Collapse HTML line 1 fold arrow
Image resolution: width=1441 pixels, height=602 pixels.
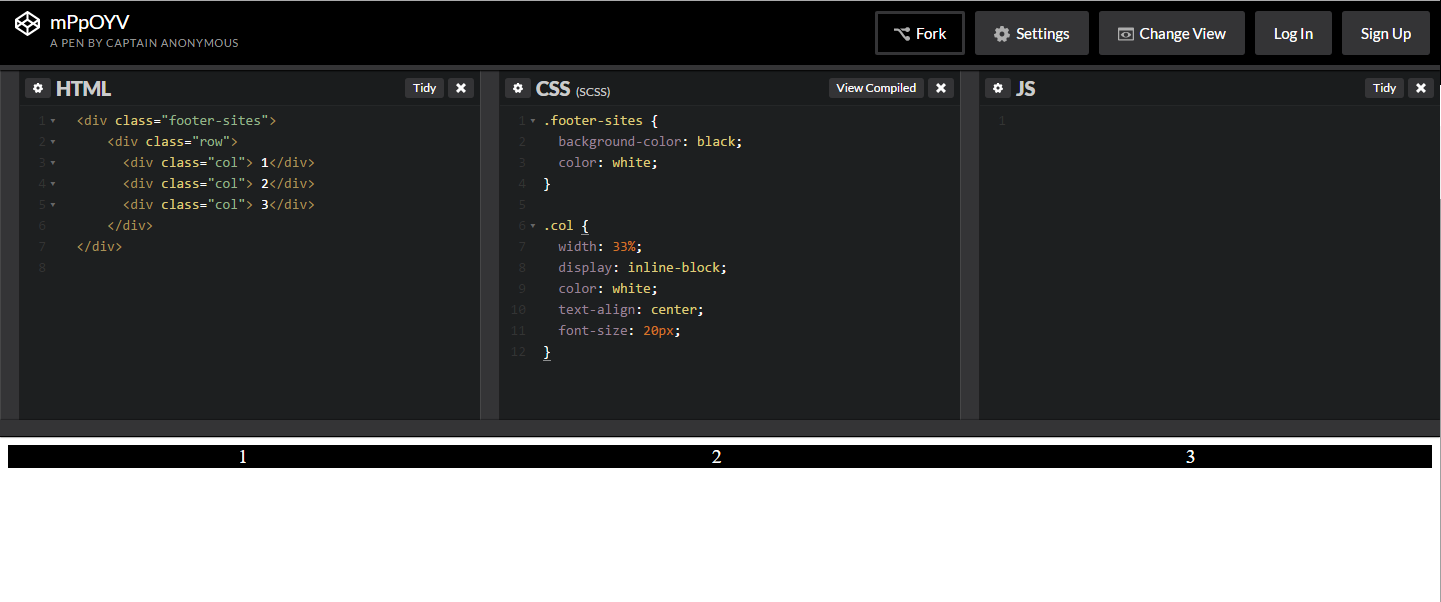click(x=52, y=121)
